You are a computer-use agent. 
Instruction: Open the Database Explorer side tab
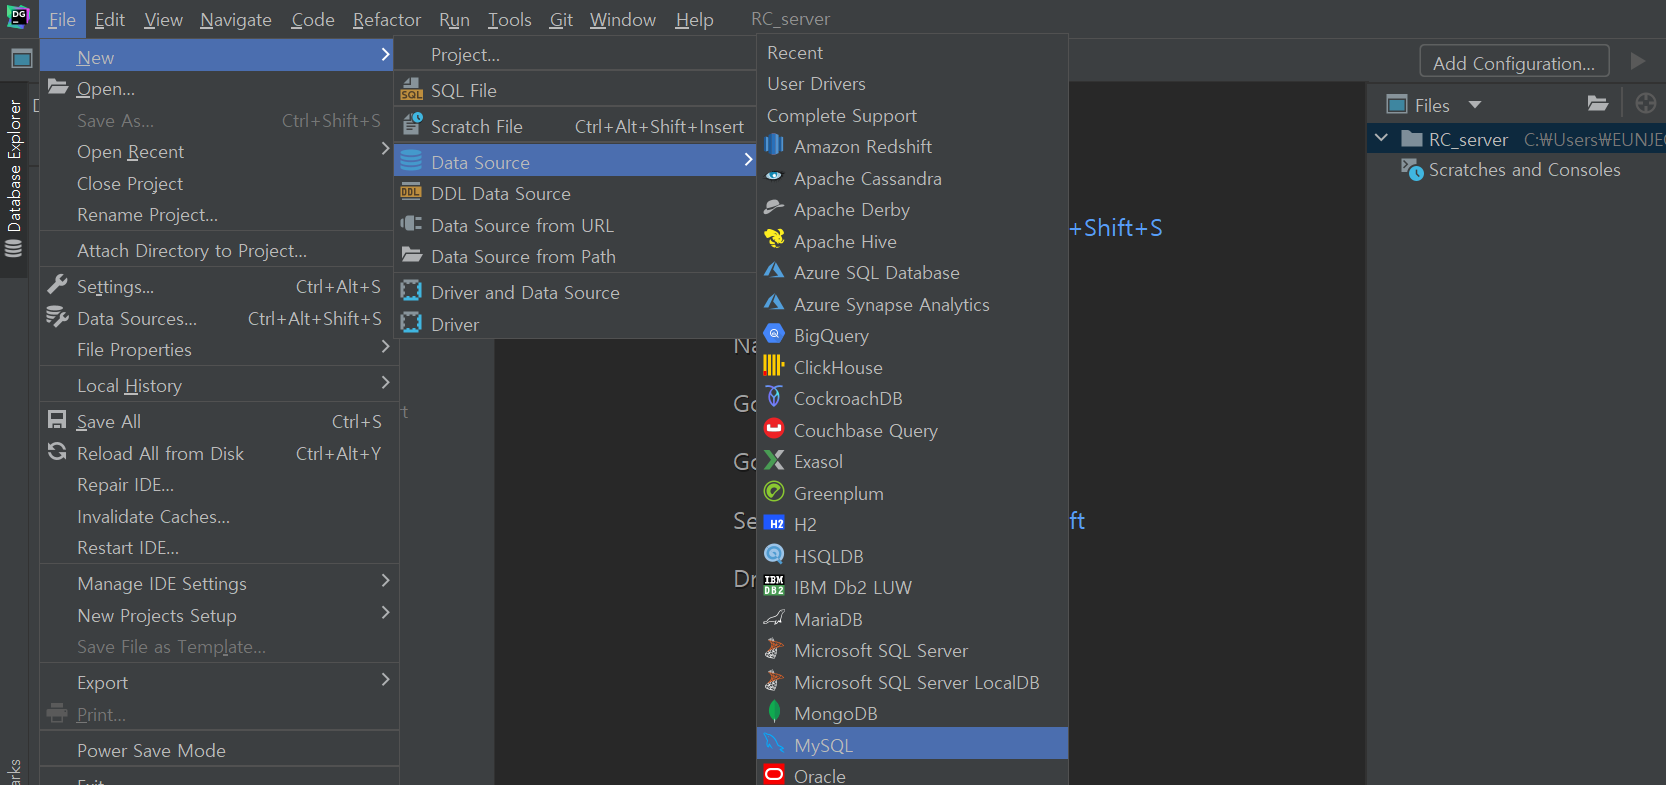pyautogui.click(x=14, y=180)
